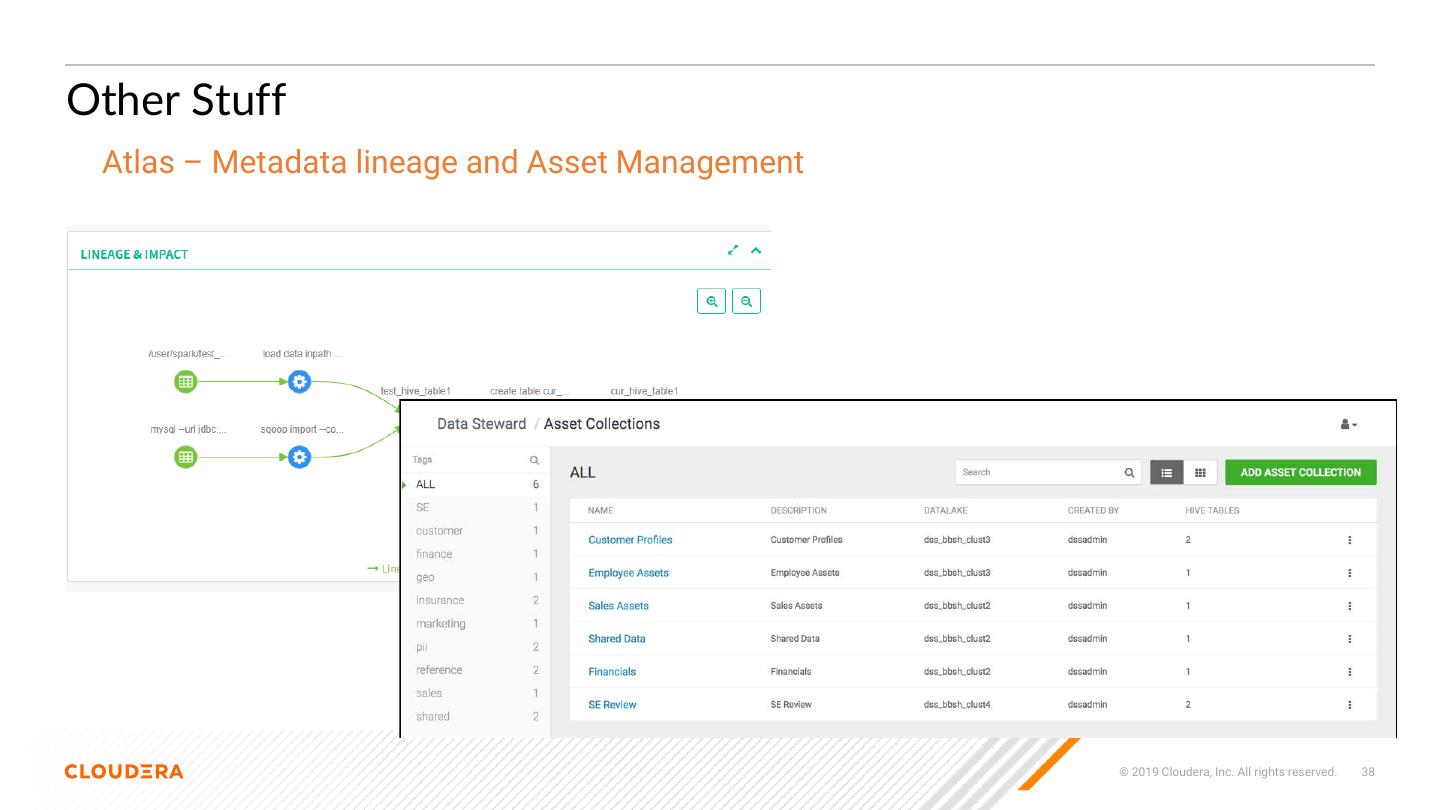Select the /user/spark/test green table node
Viewport: 1440px width, 810px height.
pos(185,381)
